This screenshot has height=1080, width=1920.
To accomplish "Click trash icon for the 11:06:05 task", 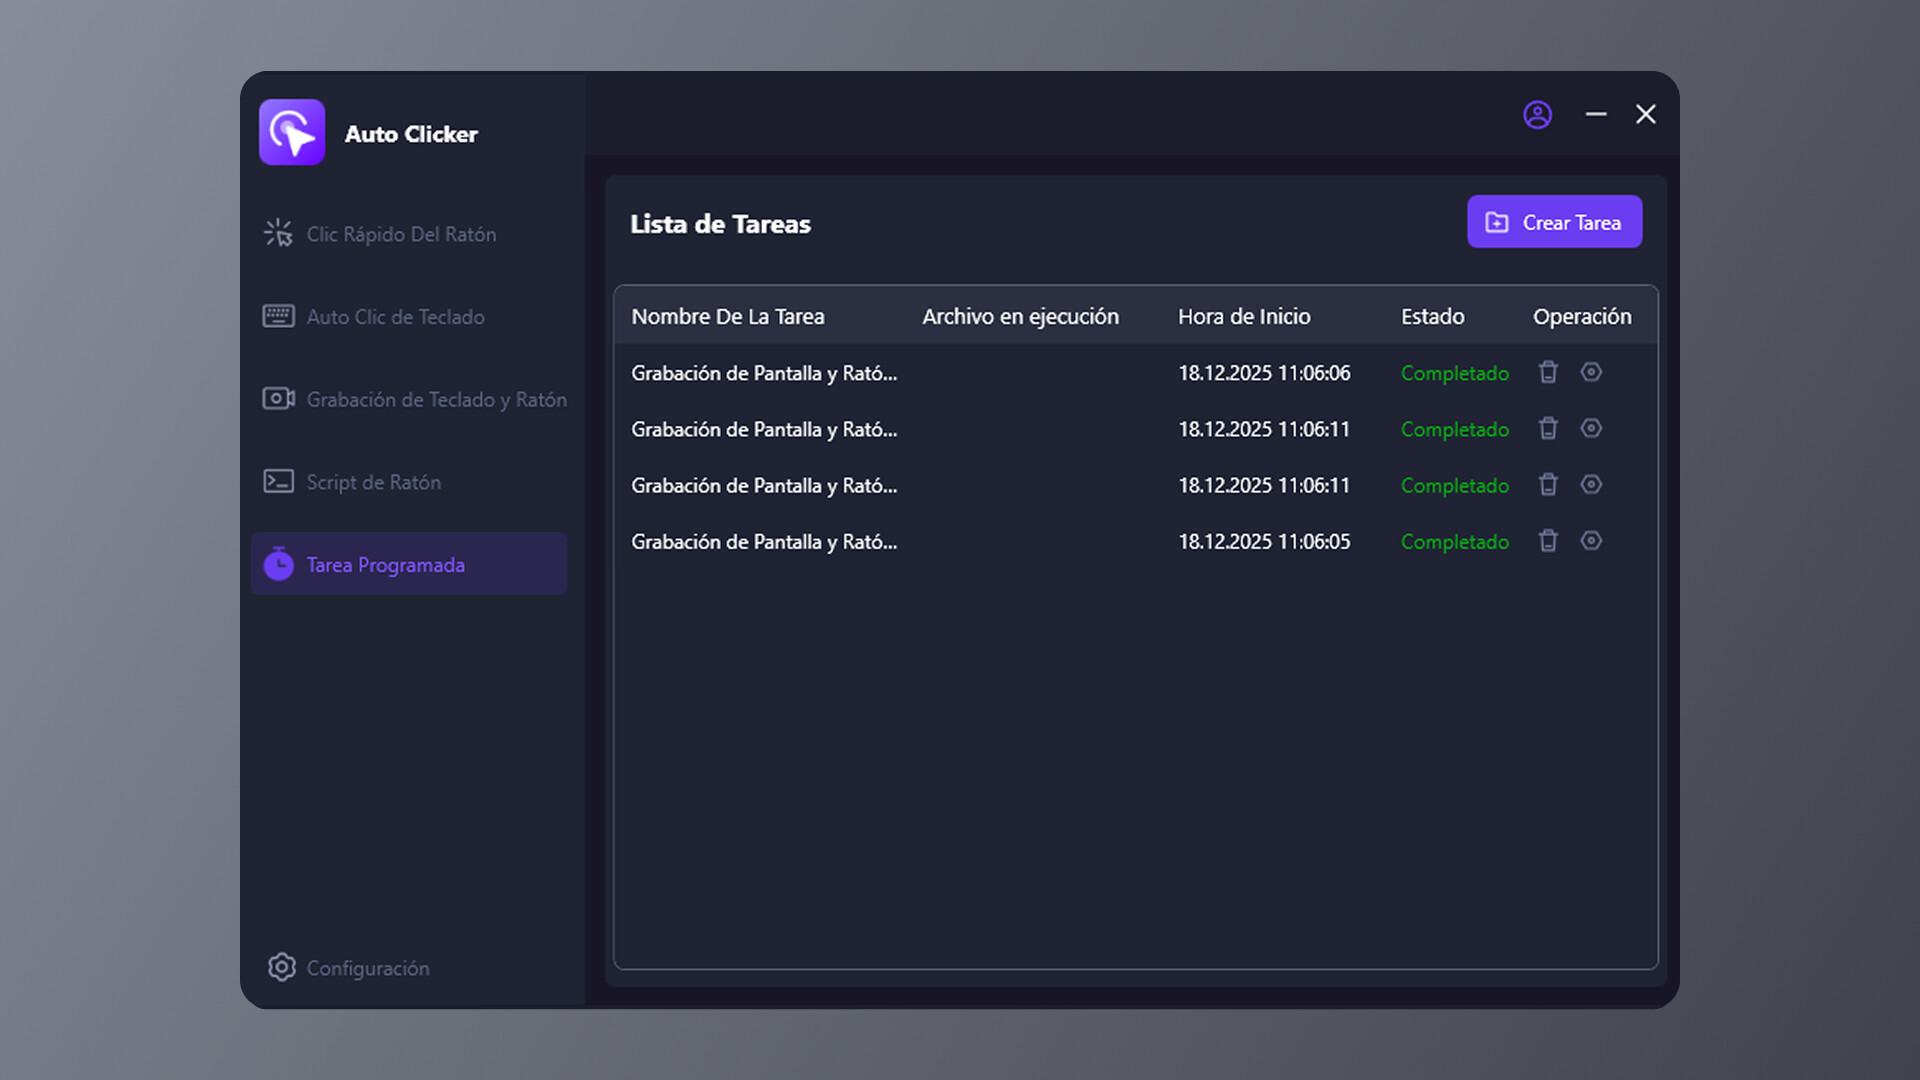I will pos(1548,541).
